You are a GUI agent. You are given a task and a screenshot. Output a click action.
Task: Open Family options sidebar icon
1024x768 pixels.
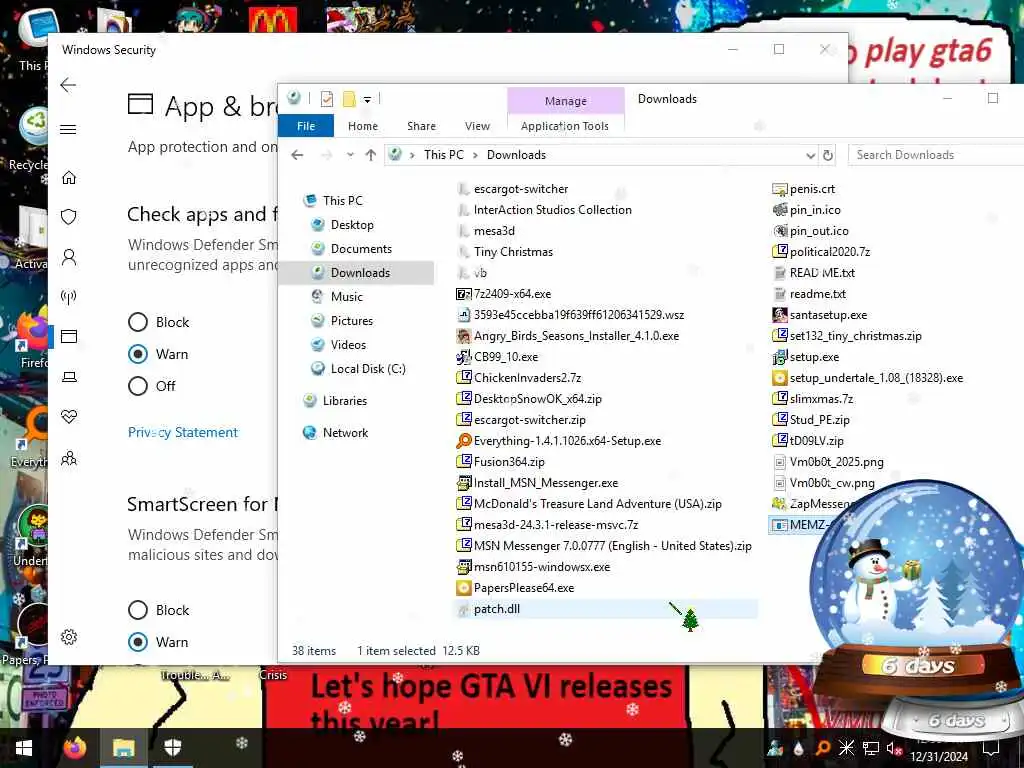coord(69,458)
